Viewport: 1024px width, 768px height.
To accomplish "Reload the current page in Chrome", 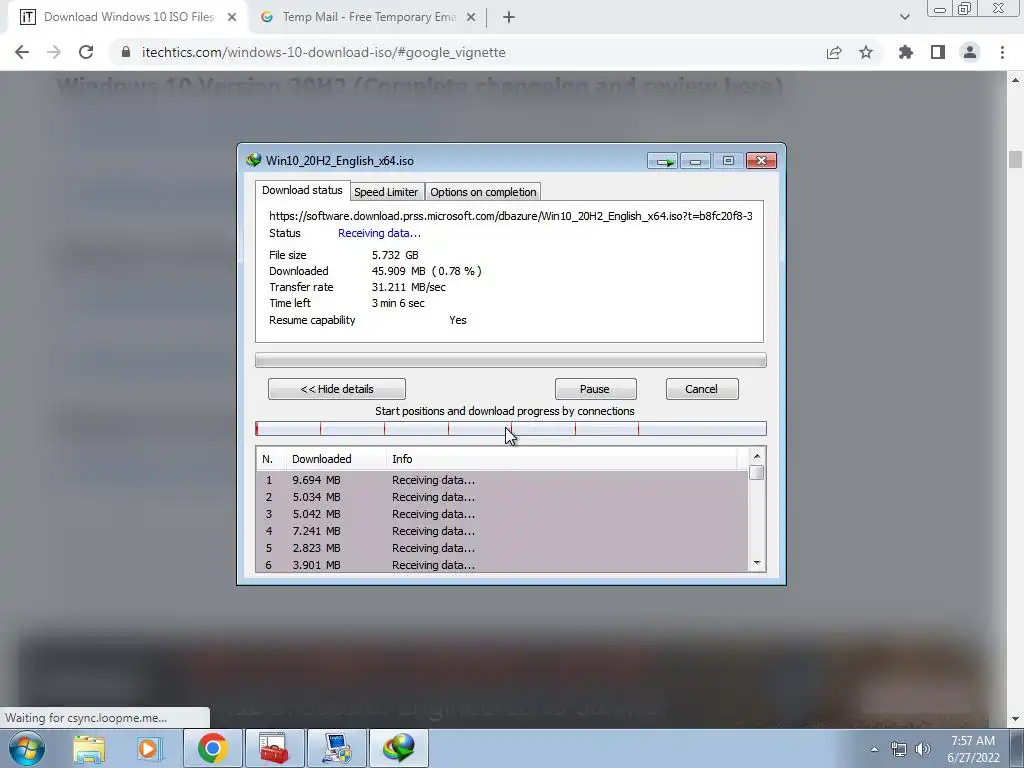I will coord(86,52).
